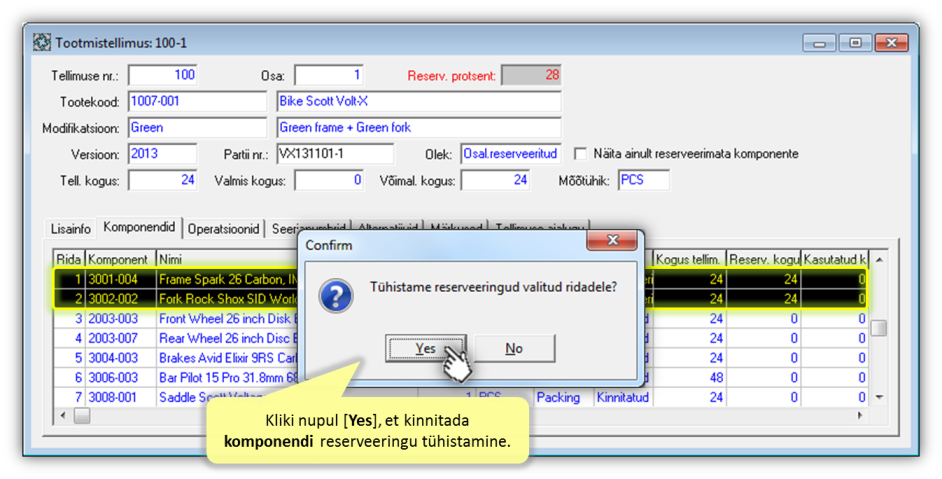
Task: Click the Komponent column header
Action: click(x=121, y=260)
